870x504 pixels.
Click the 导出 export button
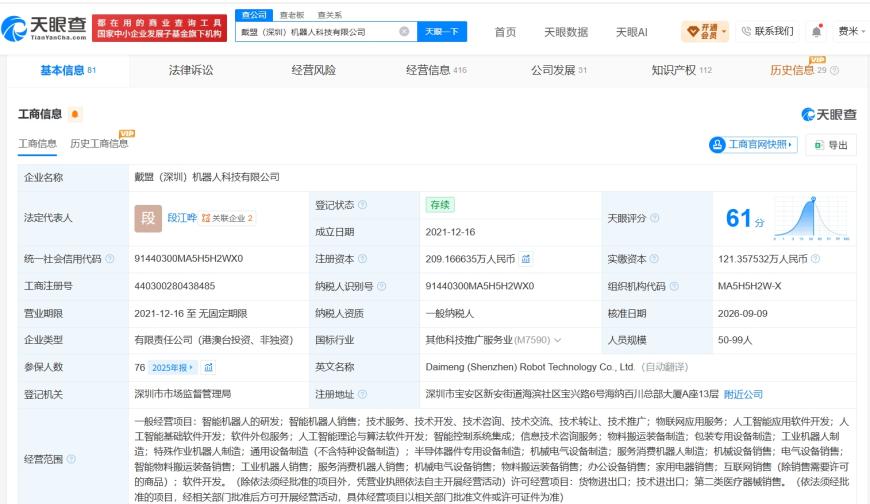tap(831, 145)
